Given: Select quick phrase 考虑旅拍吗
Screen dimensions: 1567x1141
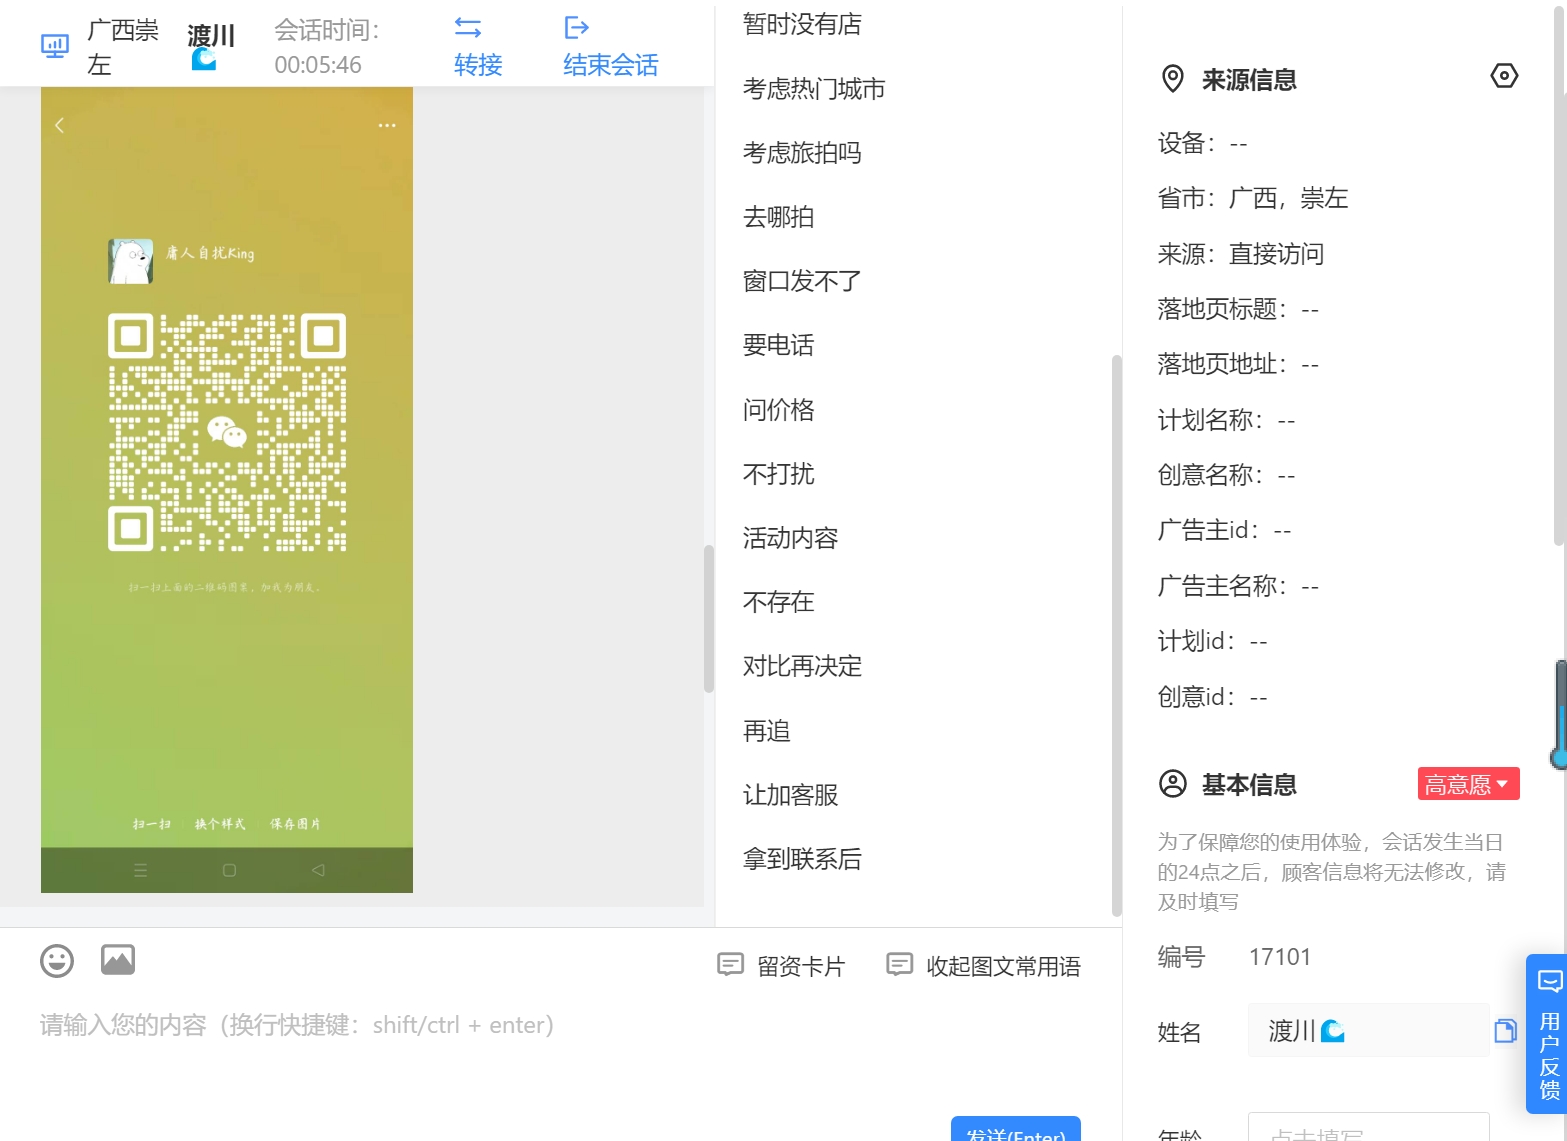Looking at the screenshot, I should pyautogui.click(x=802, y=153).
